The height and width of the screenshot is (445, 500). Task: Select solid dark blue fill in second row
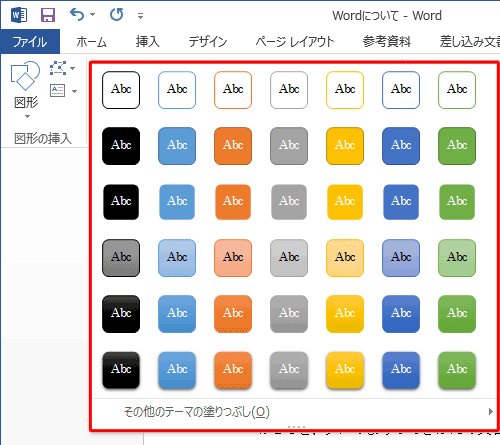401,146
